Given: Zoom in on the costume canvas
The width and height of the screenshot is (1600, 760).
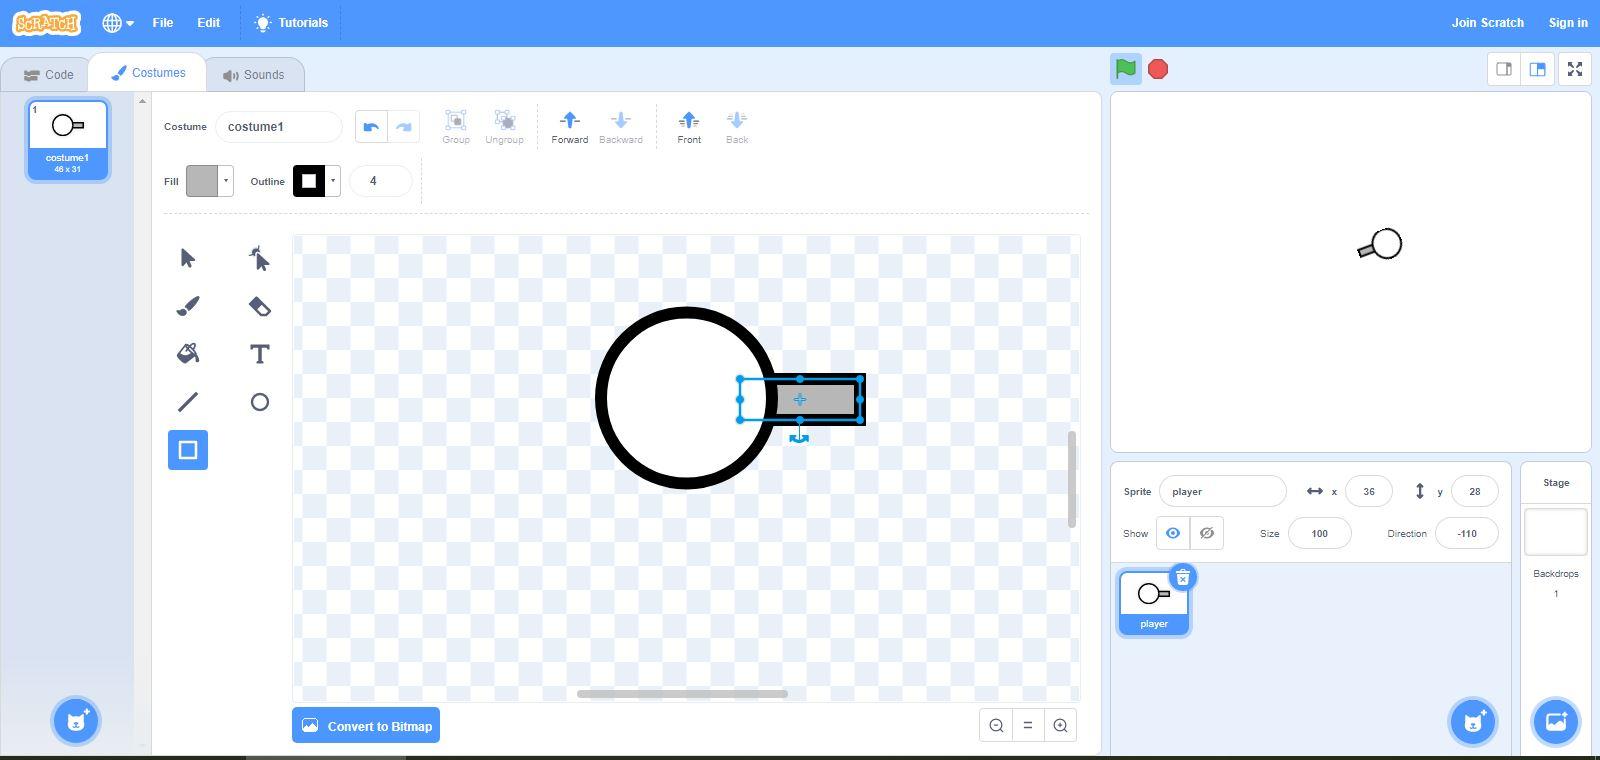Looking at the screenshot, I should 1060,726.
